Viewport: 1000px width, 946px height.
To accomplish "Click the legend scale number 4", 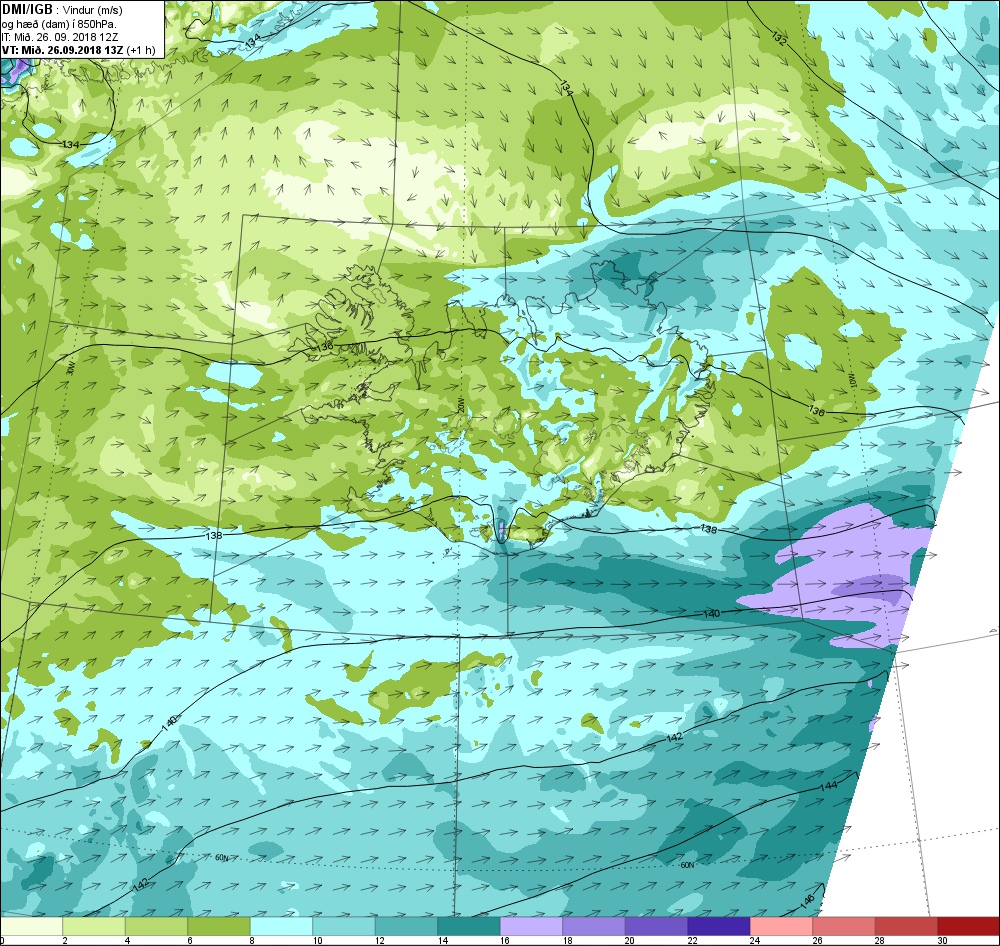I will pyautogui.click(x=128, y=940).
